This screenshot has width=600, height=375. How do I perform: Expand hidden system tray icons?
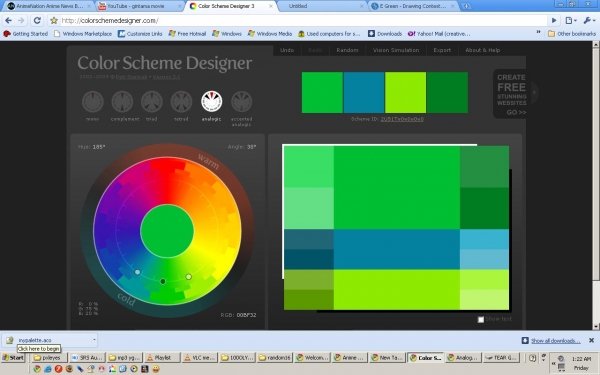pos(554,363)
